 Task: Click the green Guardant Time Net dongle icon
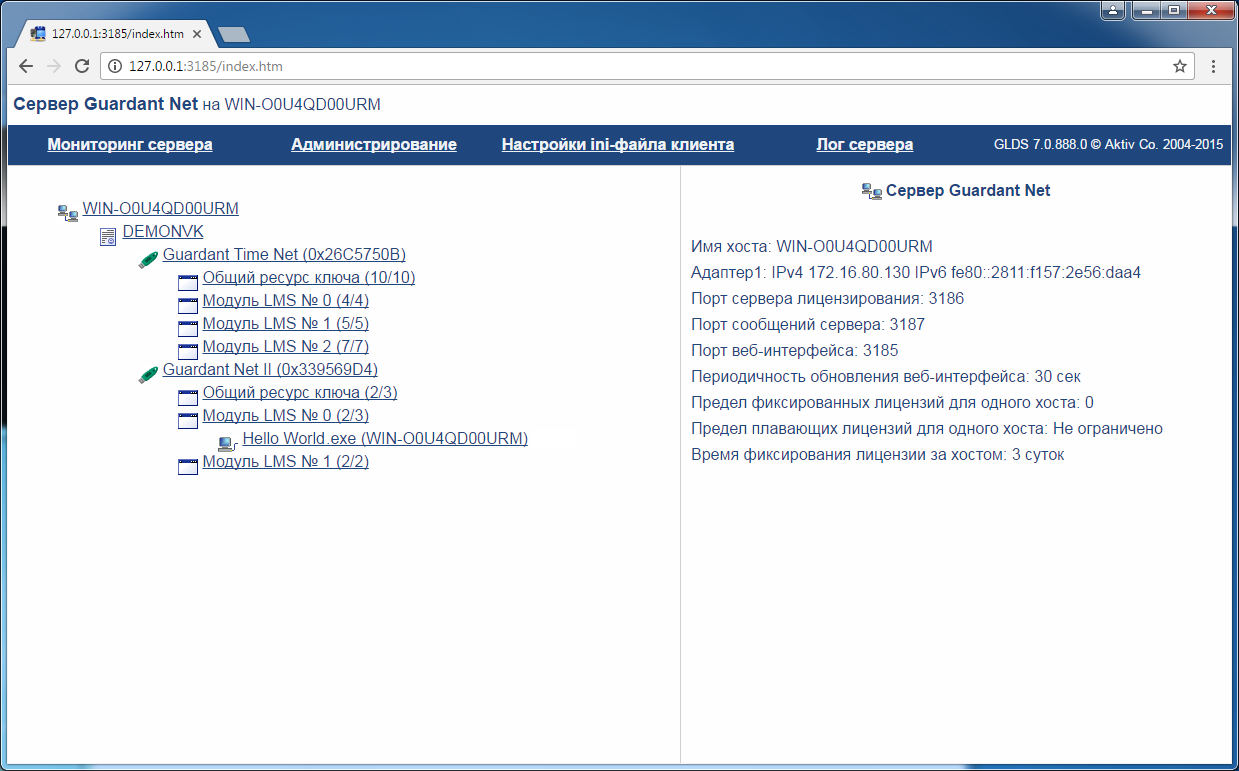pos(148,259)
